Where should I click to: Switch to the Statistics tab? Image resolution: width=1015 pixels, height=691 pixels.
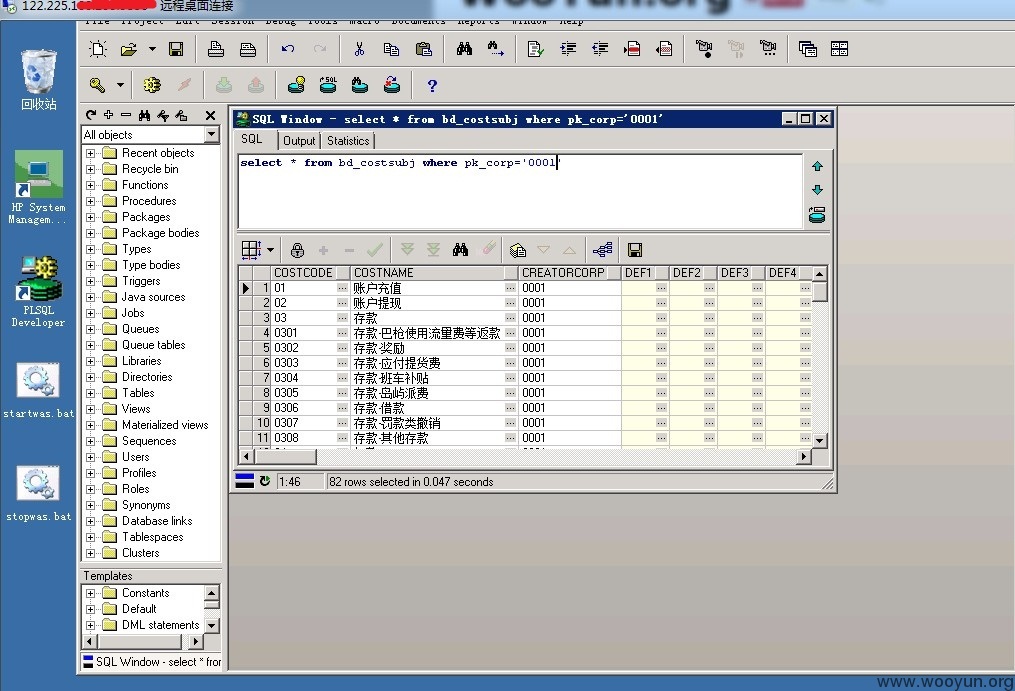[x=348, y=141]
